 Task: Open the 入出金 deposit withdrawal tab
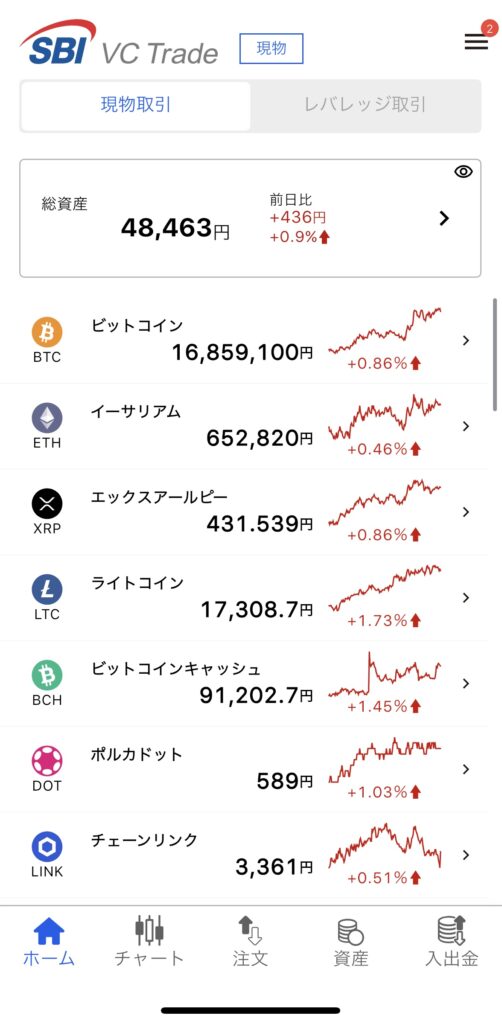click(452, 940)
